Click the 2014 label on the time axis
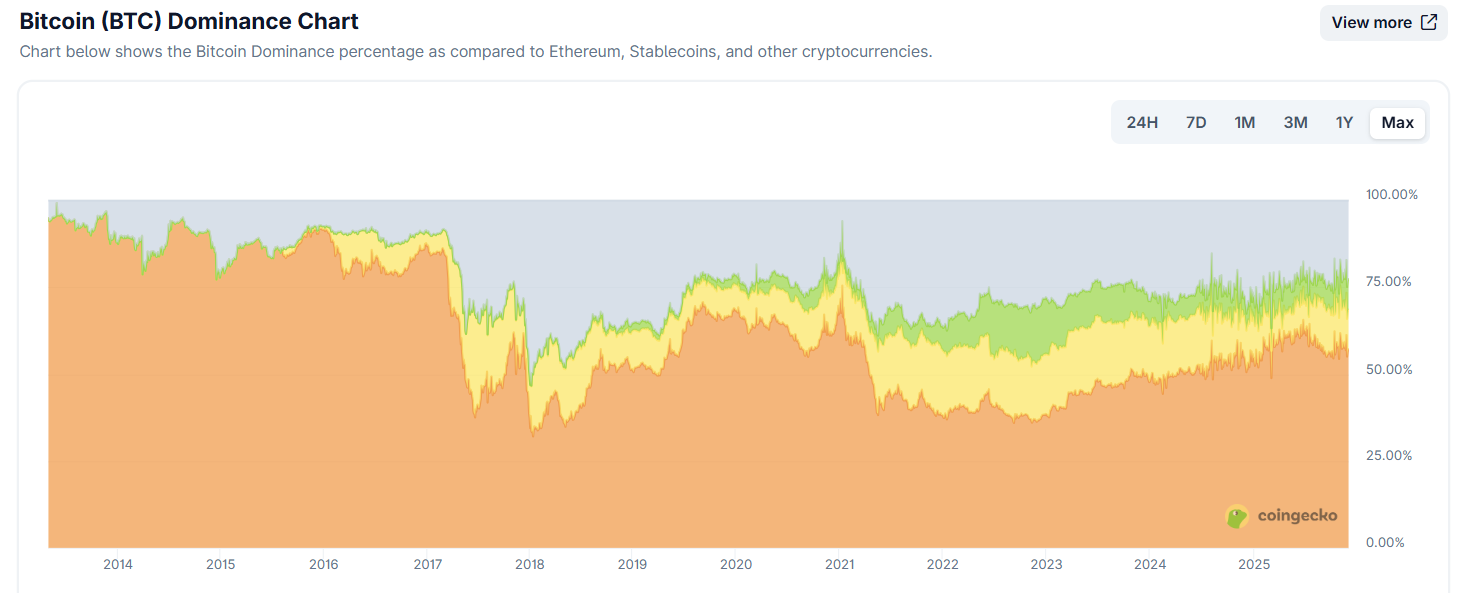The height and width of the screenshot is (593, 1457). point(118,564)
